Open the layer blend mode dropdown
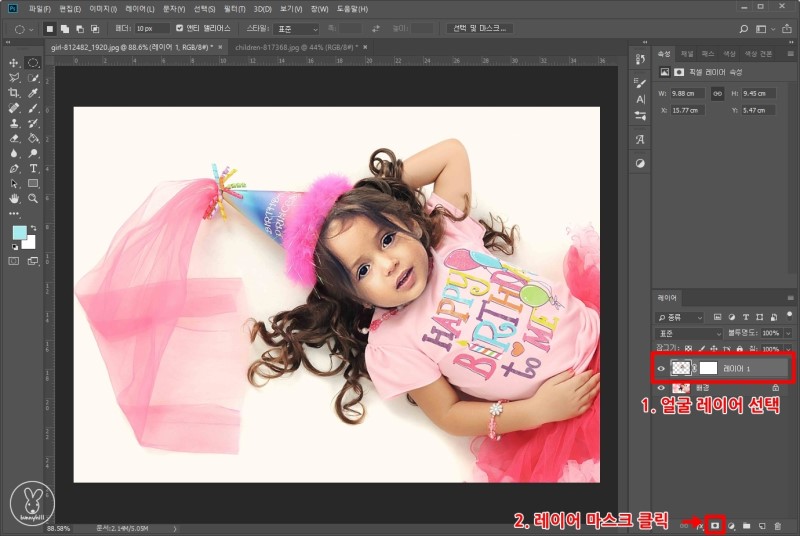800x536 pixels. coord(690,332)
